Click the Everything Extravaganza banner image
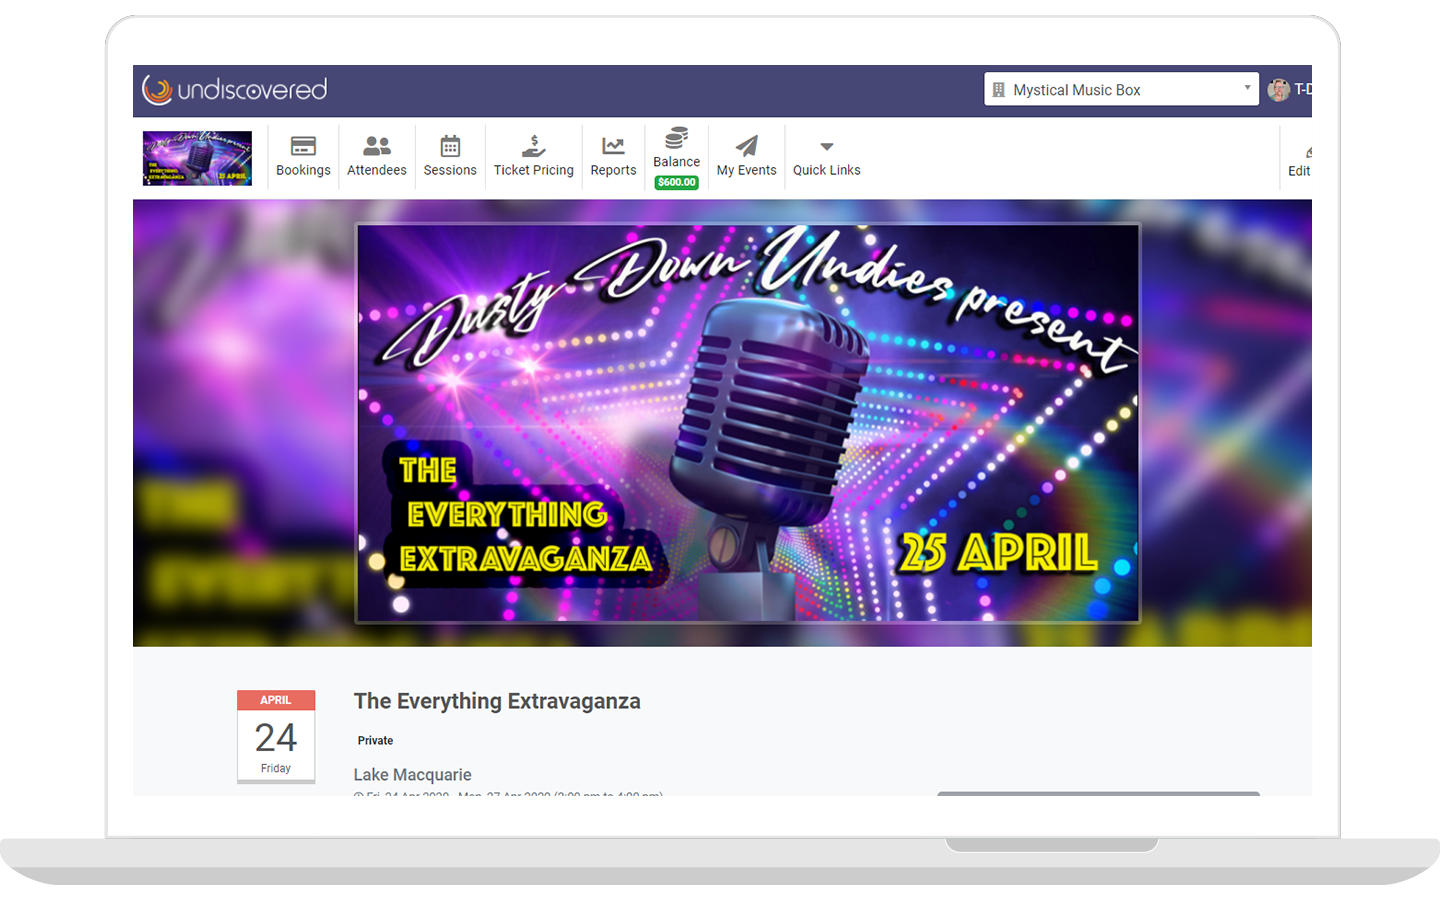Viewport: 1440px width, 900px height. point(748,423)
